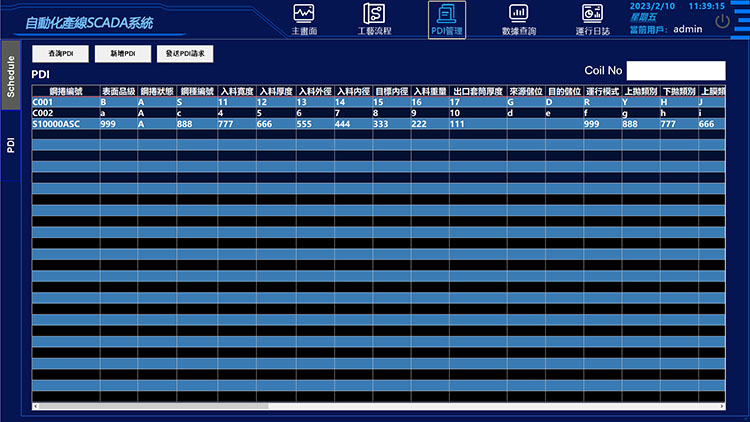Select the PDI管理 navigation icon

[x=447, y=20]
